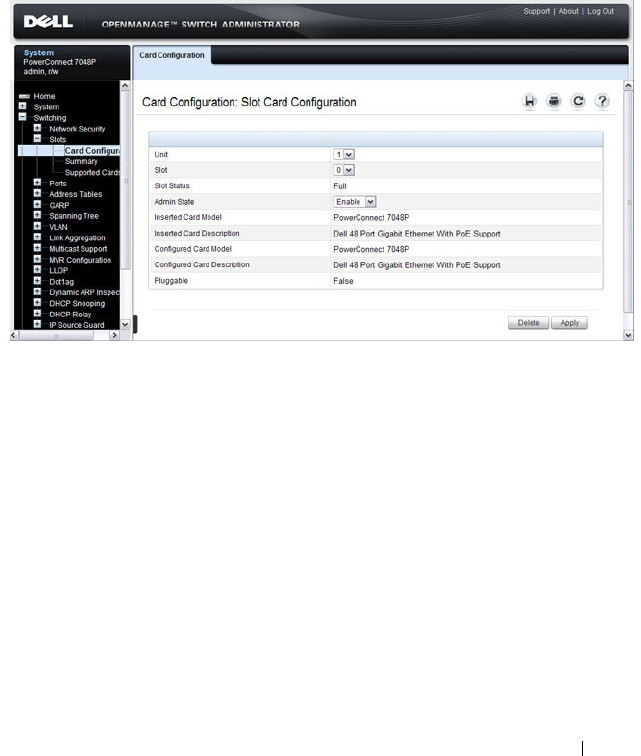The image size is (641, 756).
Task: Click navigation tree scroll down arrow
Action: tap(125, 324)
